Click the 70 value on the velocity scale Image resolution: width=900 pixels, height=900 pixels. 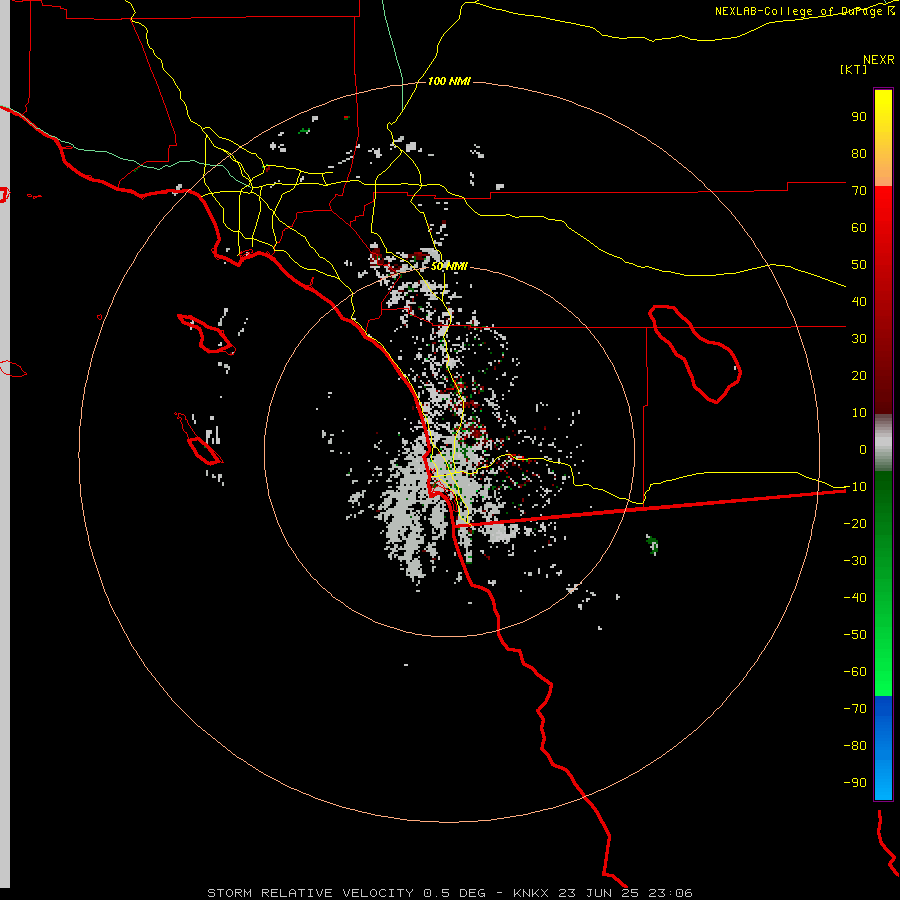point(859,191)
